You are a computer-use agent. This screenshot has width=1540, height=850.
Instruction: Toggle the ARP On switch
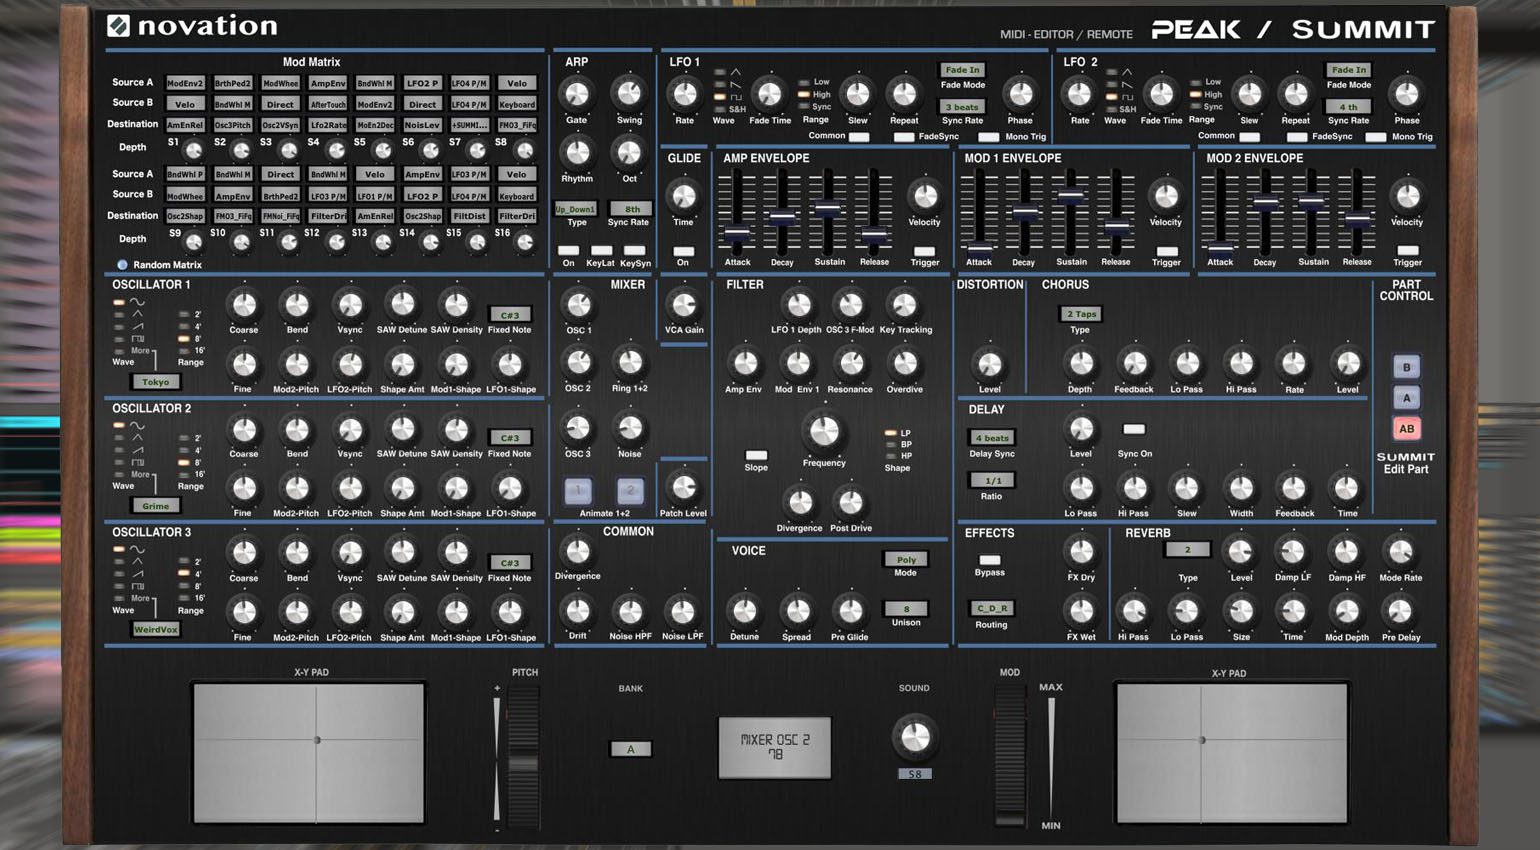pos(568,251)
